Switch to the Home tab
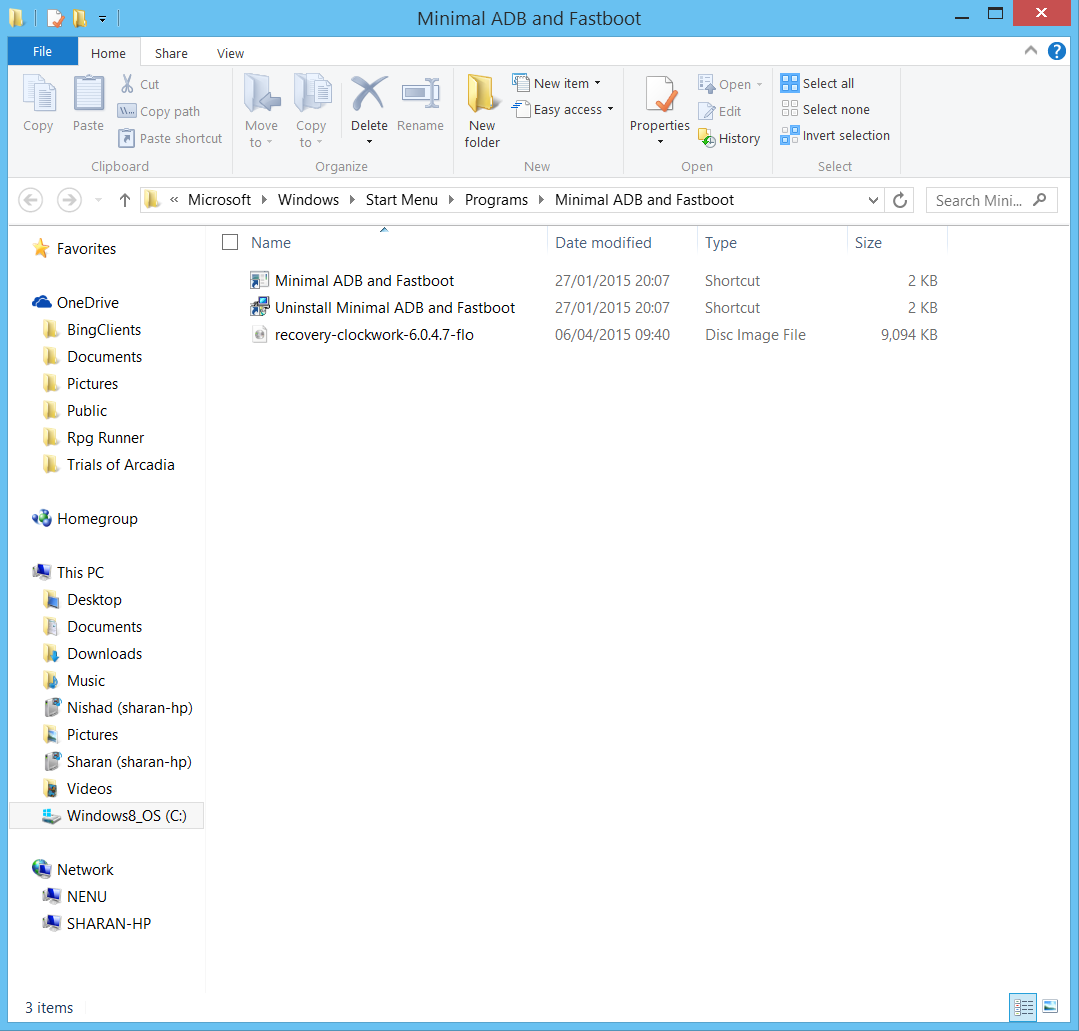 108,53
